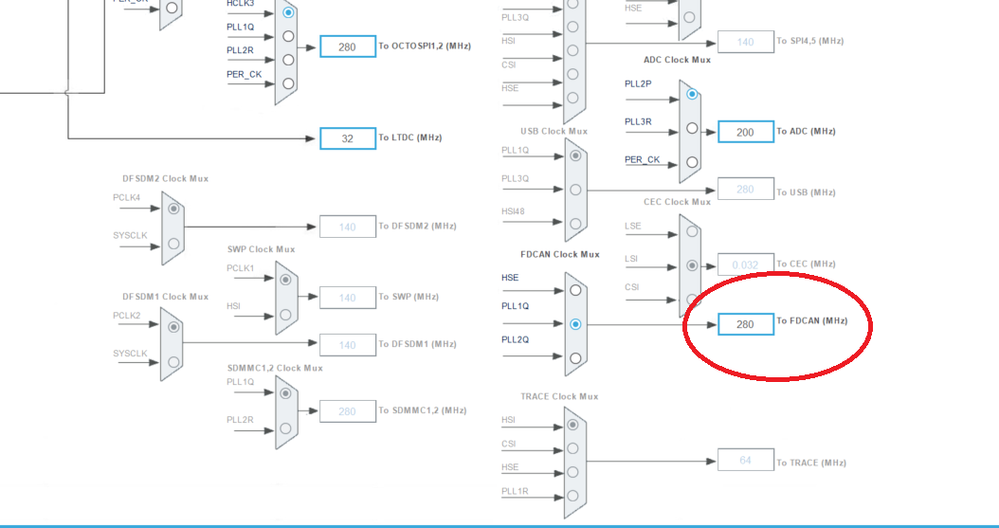Click the 'DFSDM2 Clock Mux' title
999x528 pixels.
pyautogui.click(x=165, y=178)
